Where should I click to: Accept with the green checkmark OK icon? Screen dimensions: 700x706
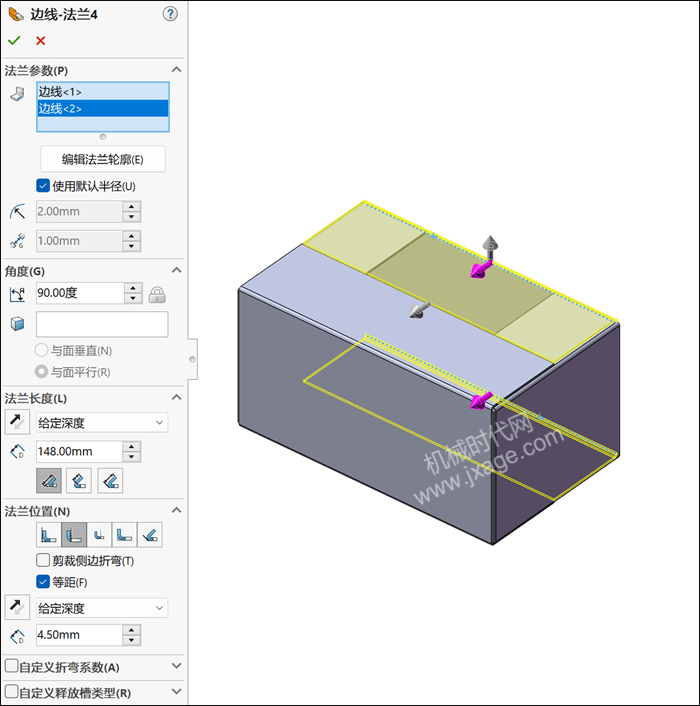[x=14, y=41]
